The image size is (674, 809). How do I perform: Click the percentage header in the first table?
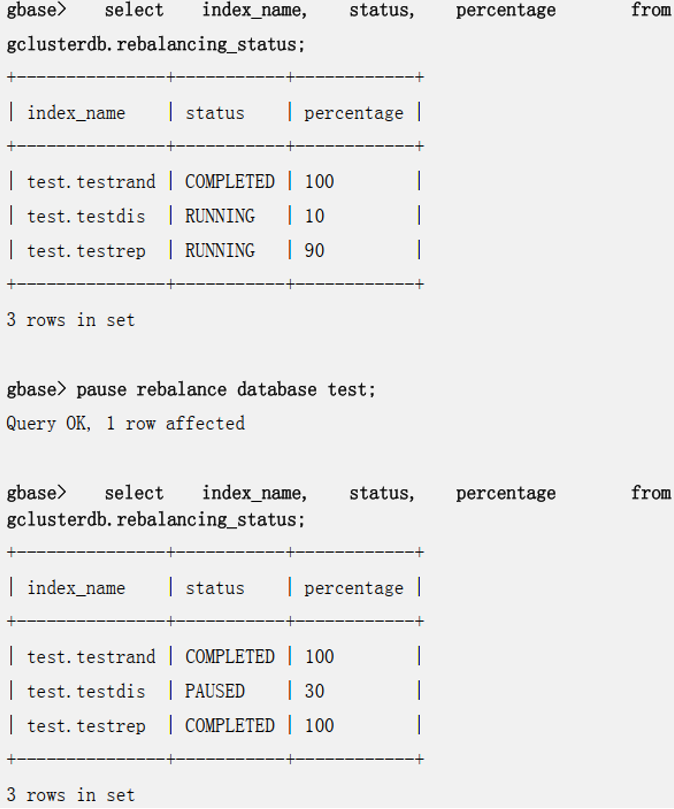click(353, 113)
